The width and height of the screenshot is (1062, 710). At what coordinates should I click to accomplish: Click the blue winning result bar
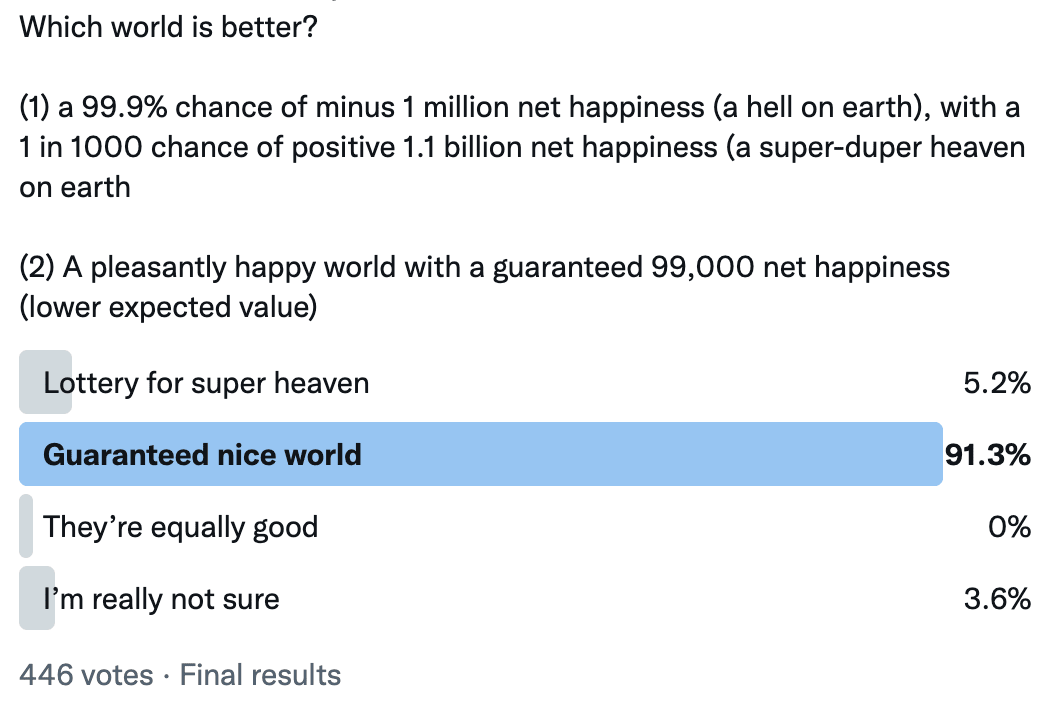481,454
